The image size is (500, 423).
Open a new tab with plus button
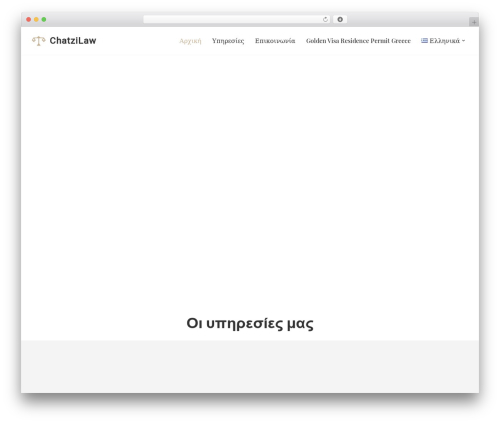[474, 22]
